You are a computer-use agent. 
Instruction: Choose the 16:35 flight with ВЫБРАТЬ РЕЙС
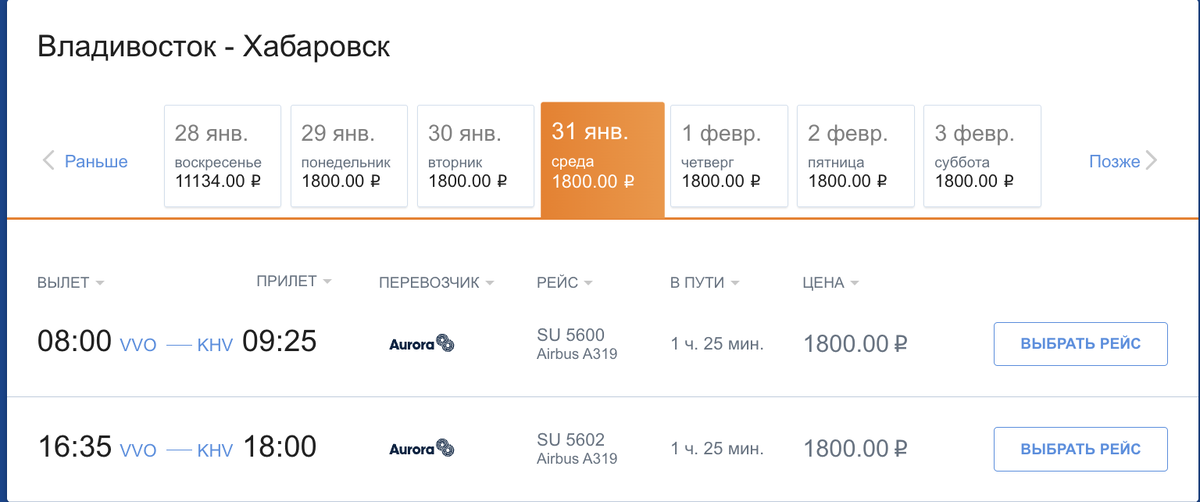tap(1080, 449)
